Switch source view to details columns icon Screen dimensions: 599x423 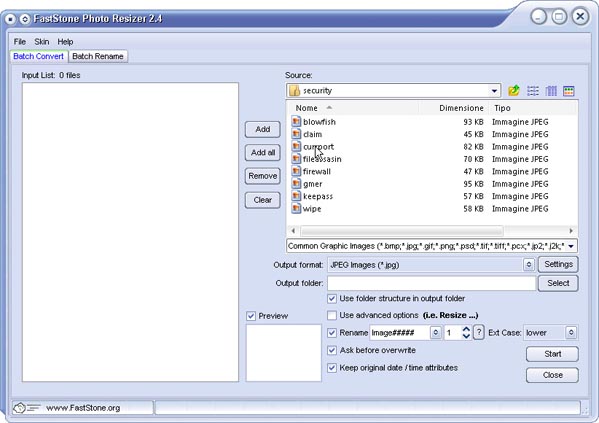tap(551, 91)
